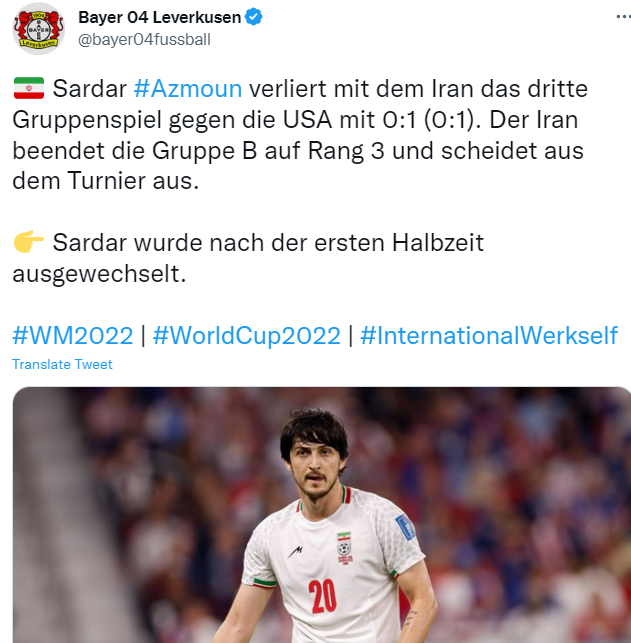Click the blue sleeve patch on the jersey

405,527
